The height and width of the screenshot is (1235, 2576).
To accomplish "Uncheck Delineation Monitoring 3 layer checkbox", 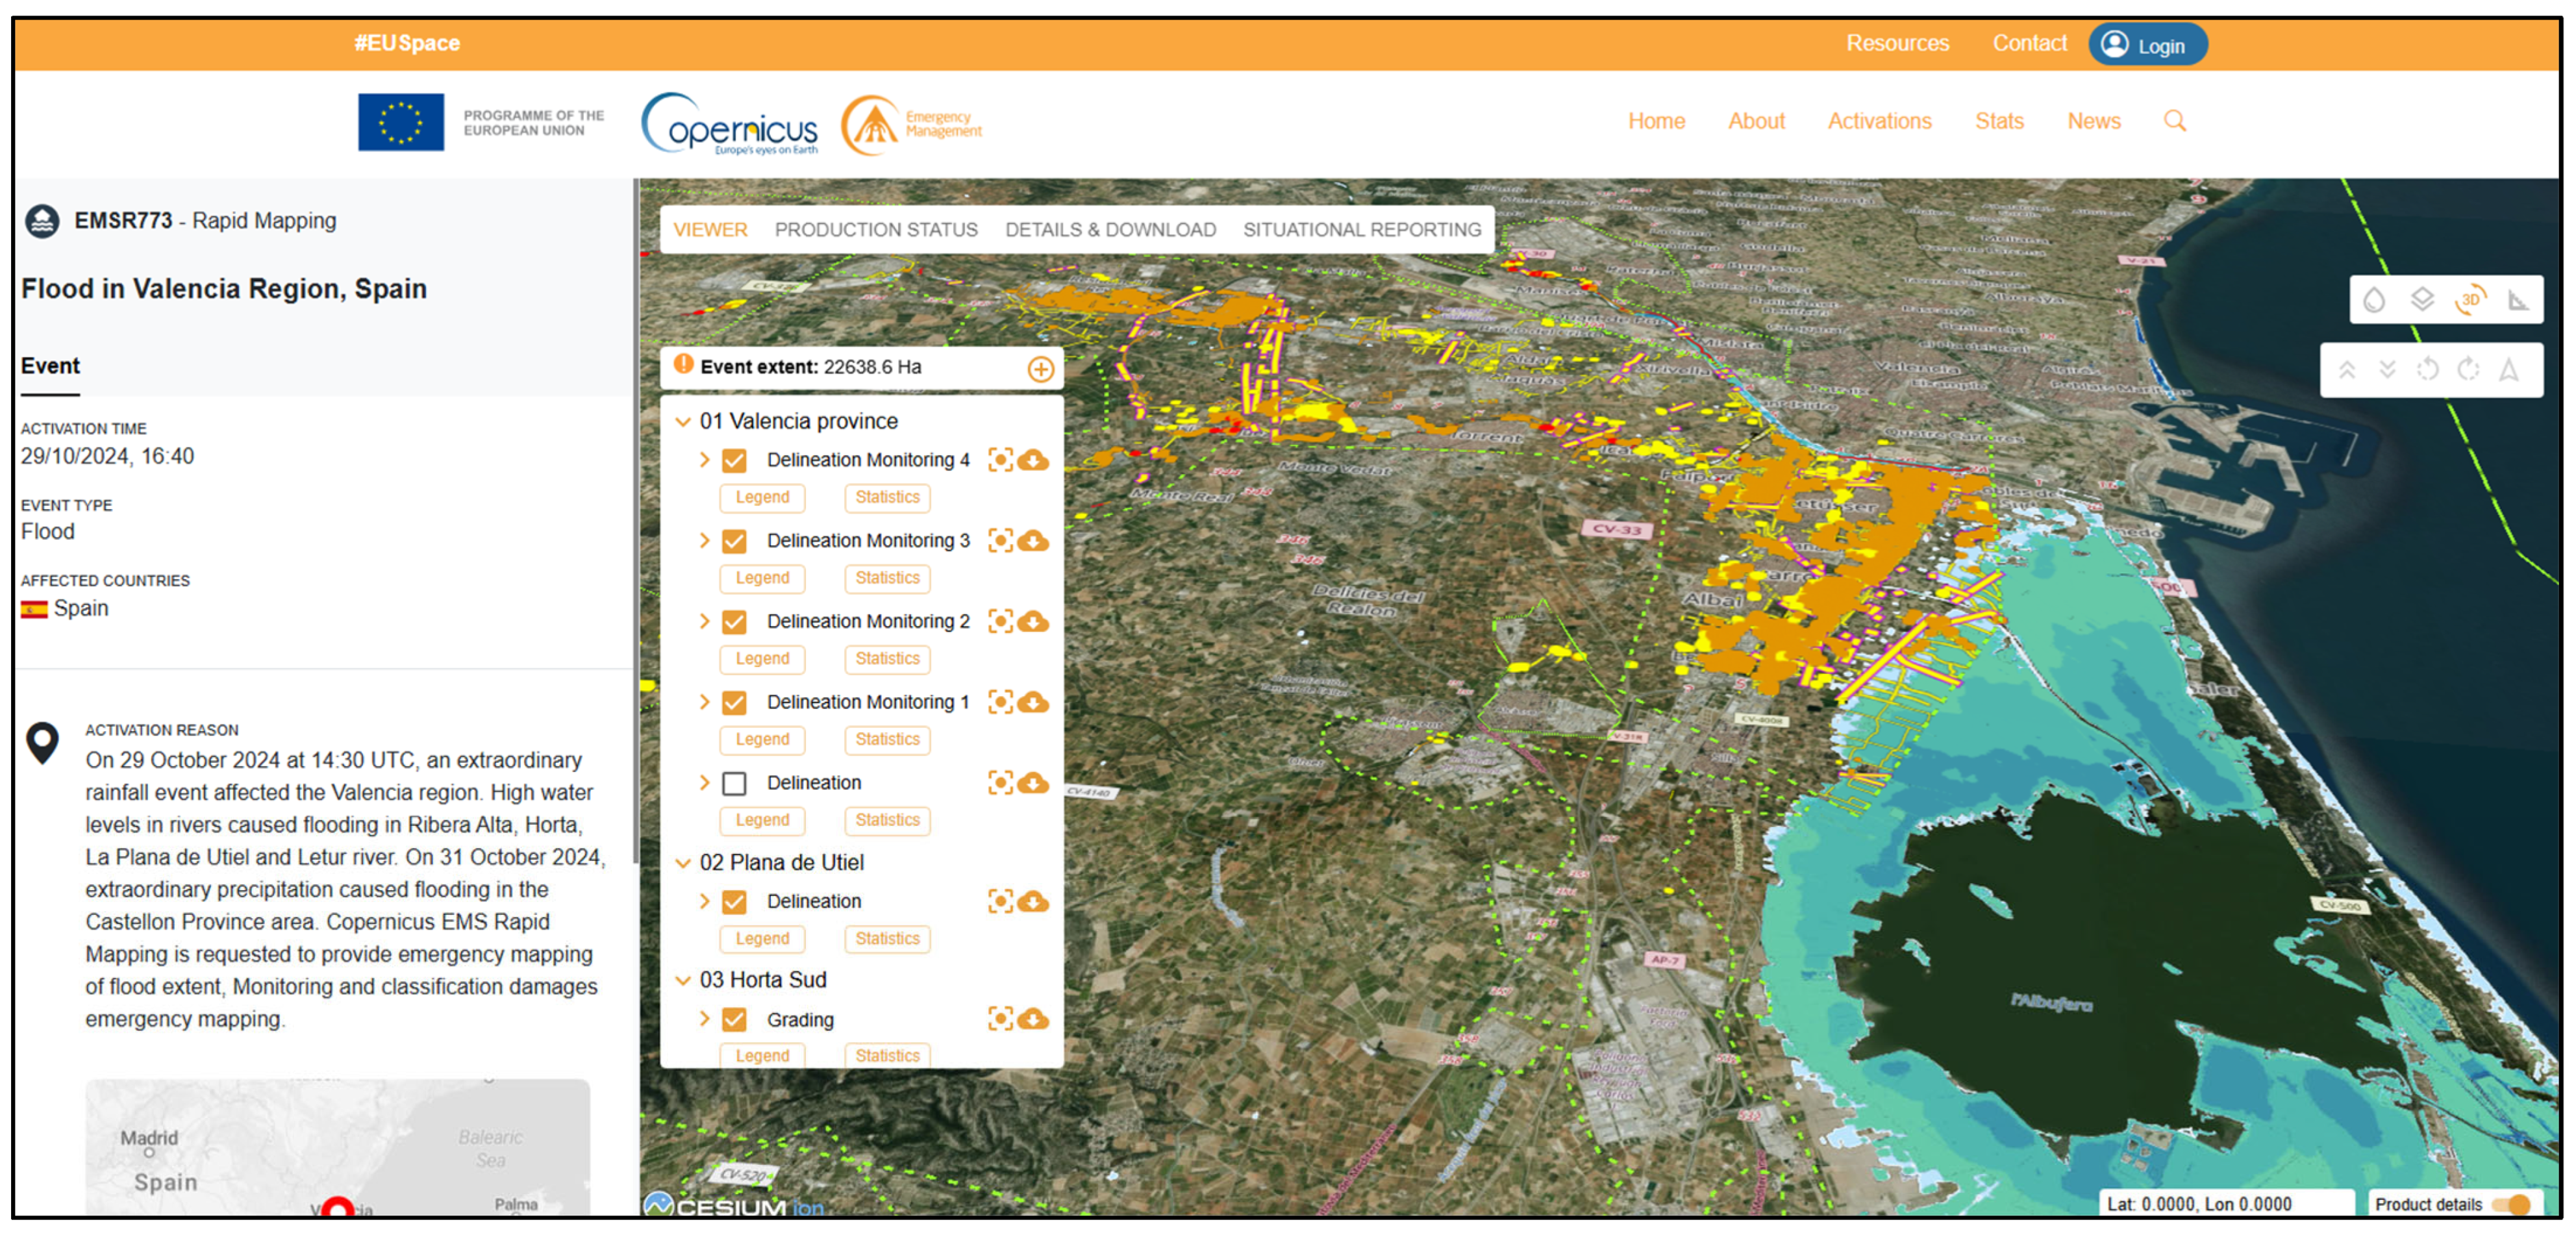I will pos(734,541).
